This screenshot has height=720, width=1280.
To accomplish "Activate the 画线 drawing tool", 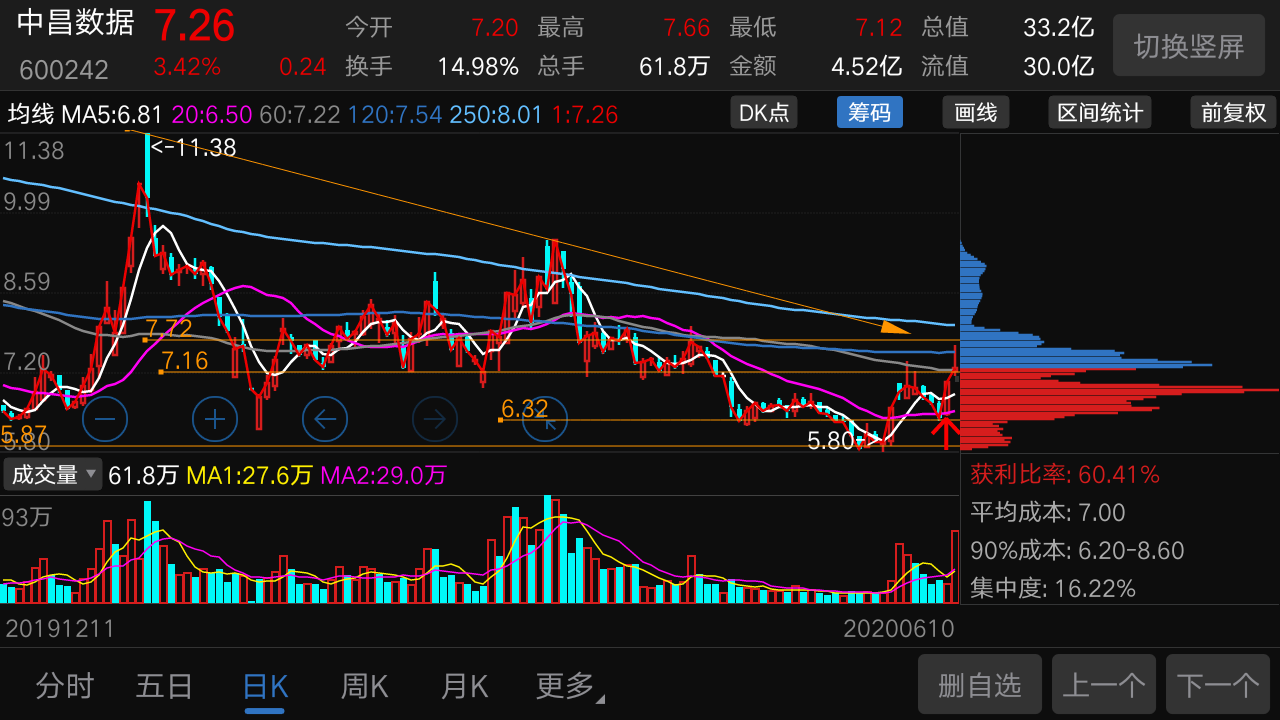I will pos(976,112).
